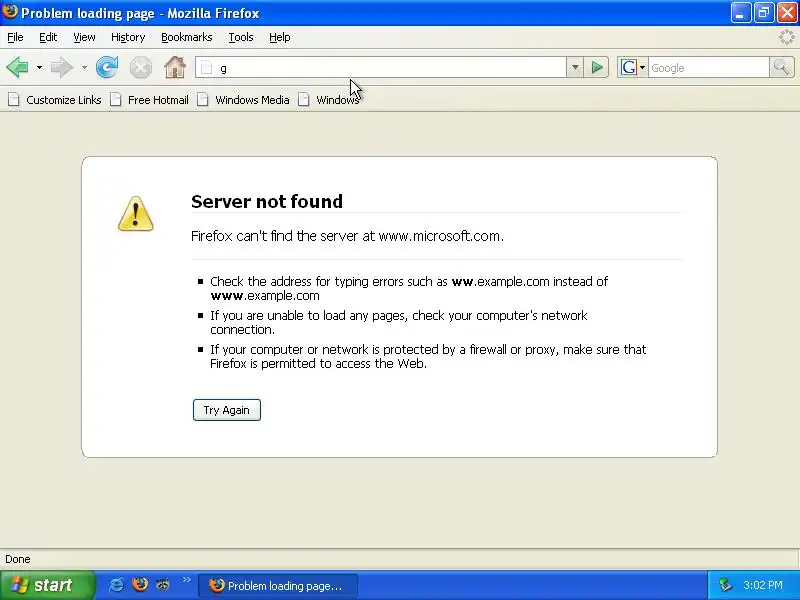Click the Done status bar text

coord(18,559)
